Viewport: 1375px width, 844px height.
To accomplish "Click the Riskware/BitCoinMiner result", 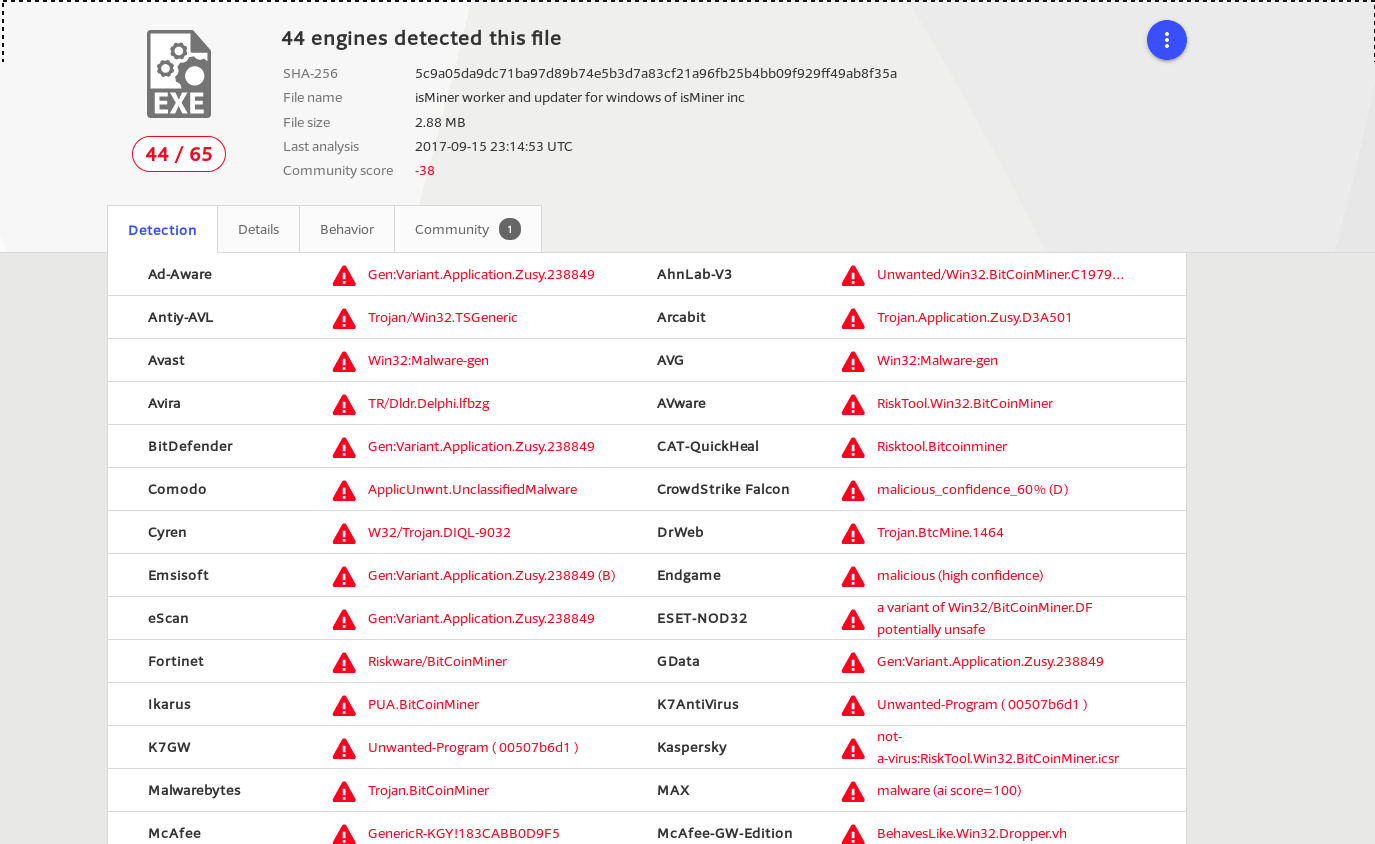I will pyautogui.click(x=437, y=661).
